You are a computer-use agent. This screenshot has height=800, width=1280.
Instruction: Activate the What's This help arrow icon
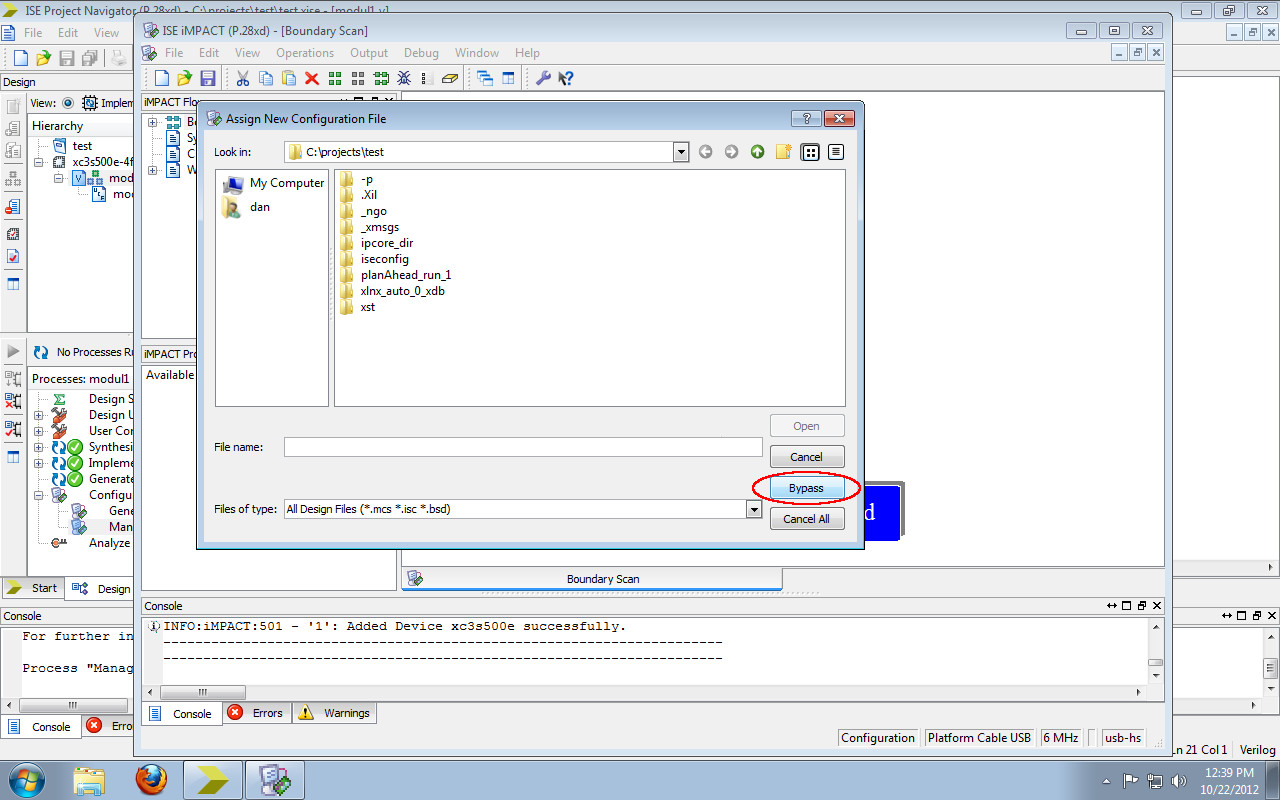tap(566, 78)
